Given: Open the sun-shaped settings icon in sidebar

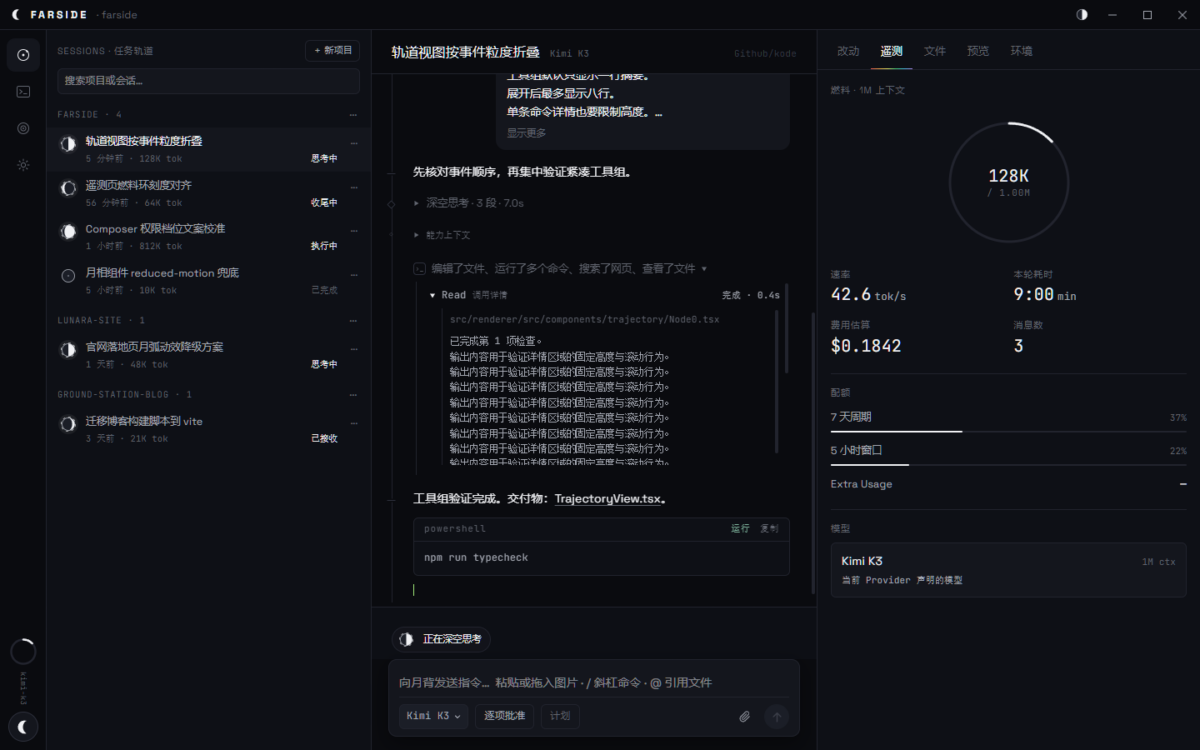Looking at the screenshot, I should tap(23, 165).
